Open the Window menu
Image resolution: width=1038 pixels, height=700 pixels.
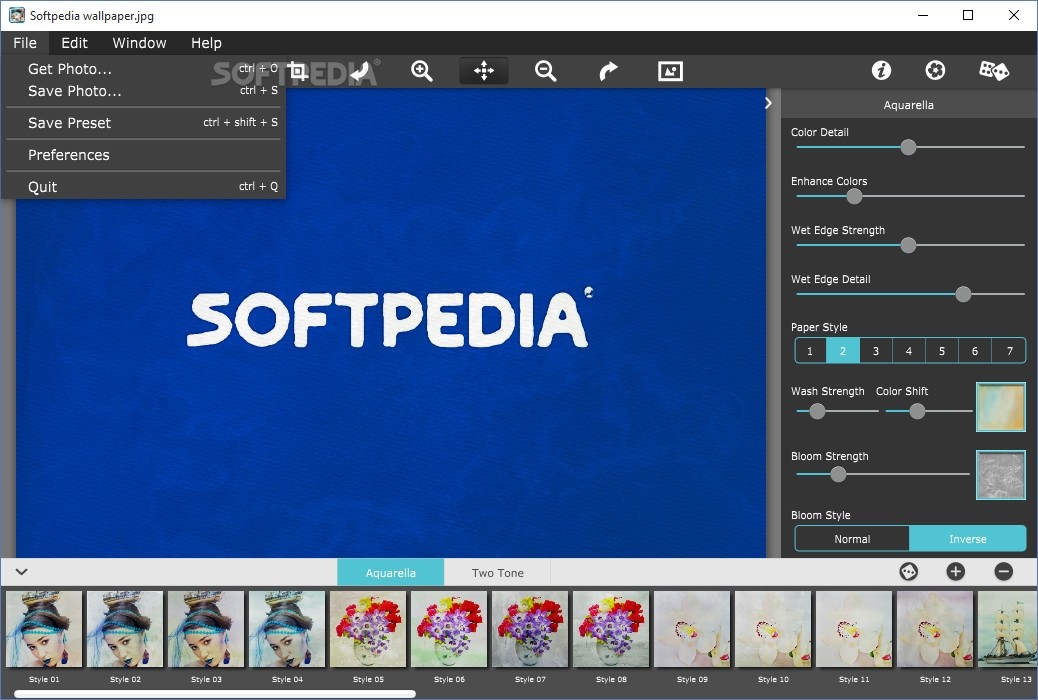pos(139,43)
